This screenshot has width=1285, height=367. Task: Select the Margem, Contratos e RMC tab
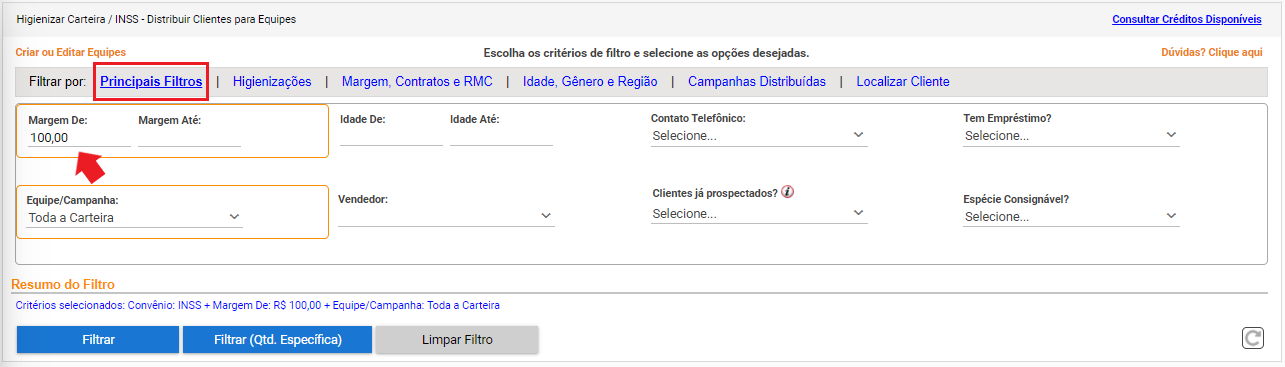[417, 82]
